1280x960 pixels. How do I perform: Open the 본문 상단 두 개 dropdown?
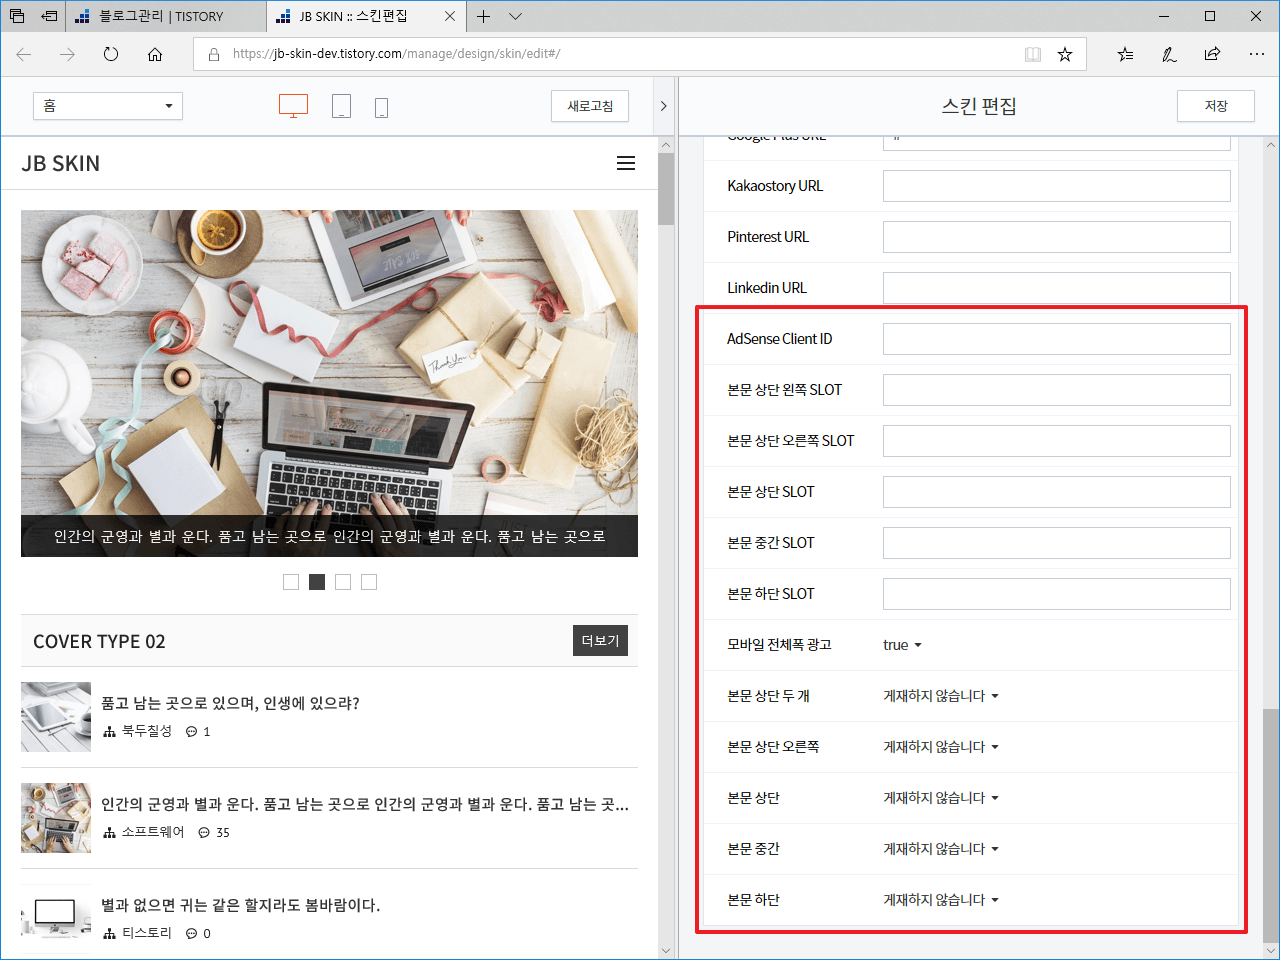click(x=941, y=696)
